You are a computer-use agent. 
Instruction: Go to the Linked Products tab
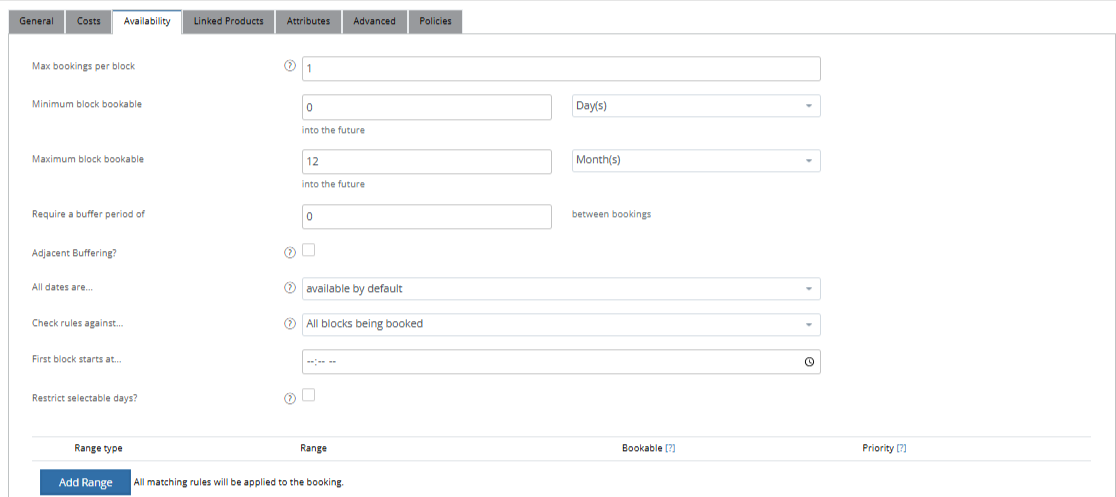click(x=228, y=21)
